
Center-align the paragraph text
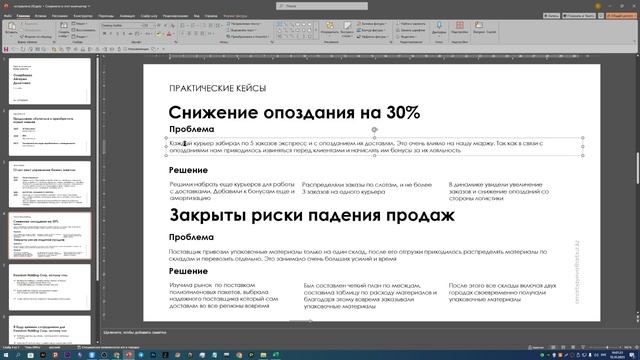pos(190,33)
